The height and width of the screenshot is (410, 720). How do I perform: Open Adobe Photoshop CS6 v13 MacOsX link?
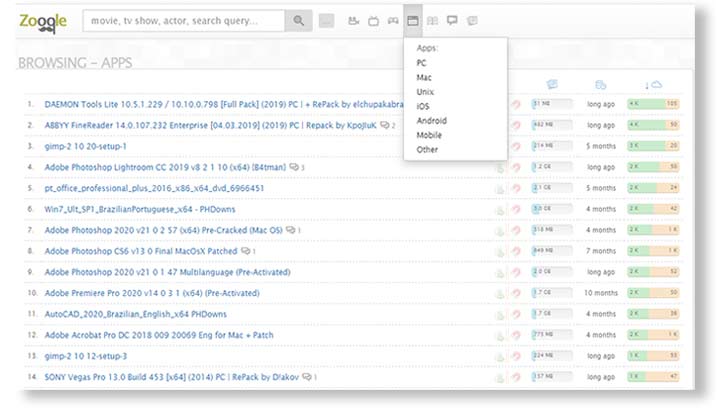tap(141, 251)
